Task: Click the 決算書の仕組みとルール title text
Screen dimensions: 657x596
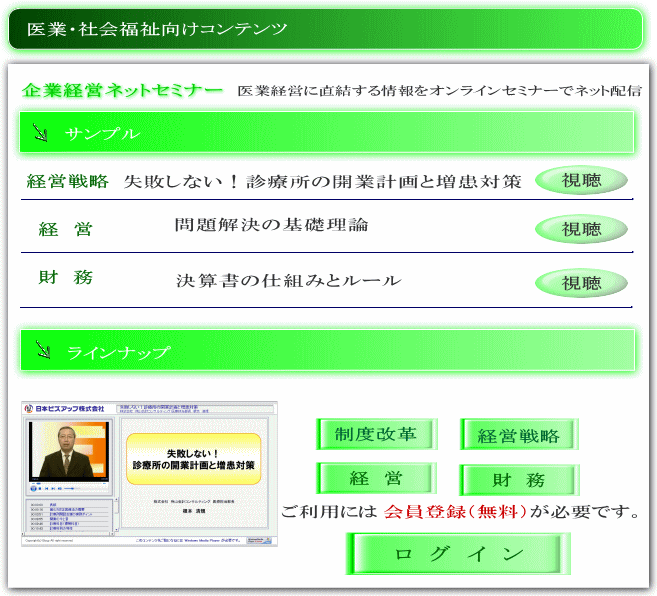Action: (x=288, y=281)
